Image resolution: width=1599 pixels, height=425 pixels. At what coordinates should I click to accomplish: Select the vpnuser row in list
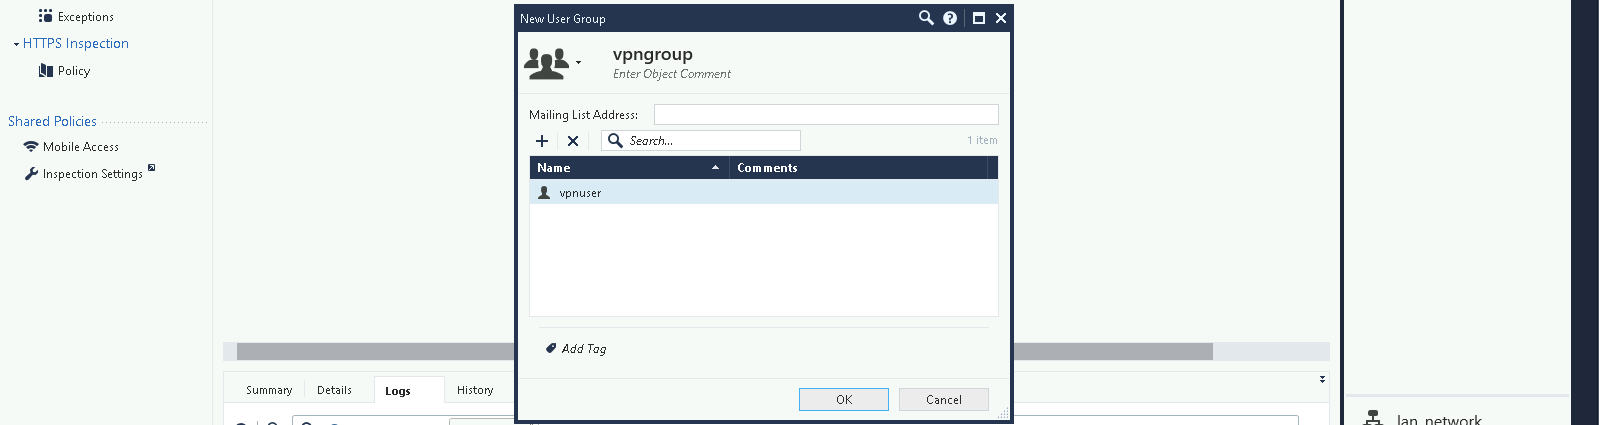point(763,193)
